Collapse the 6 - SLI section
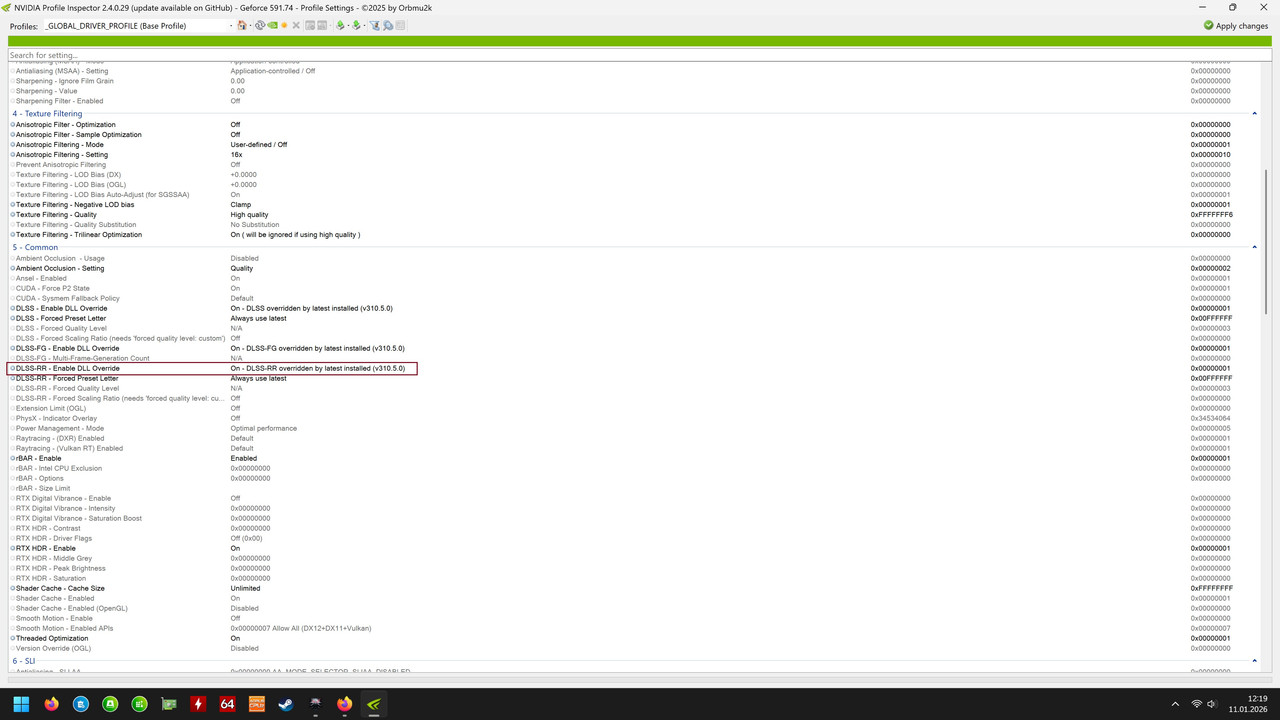 coord(1255,661)
